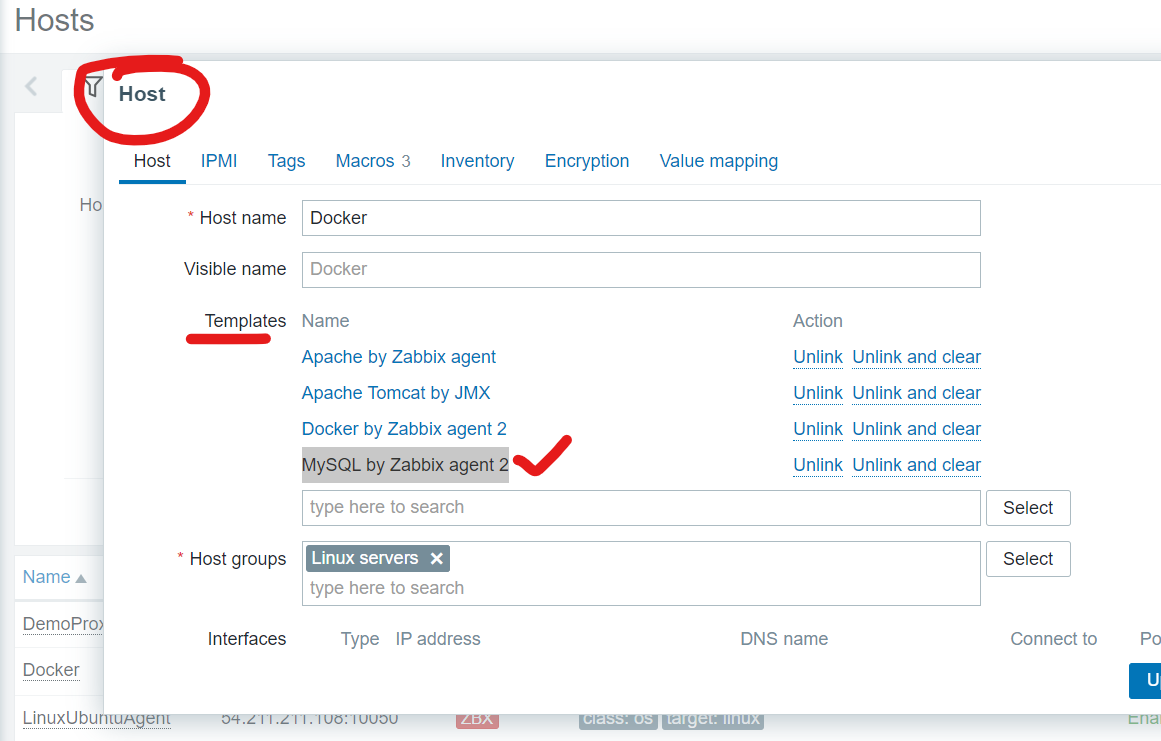
Task: Remove the Linux servers host group tag
Action: [436, 559]
